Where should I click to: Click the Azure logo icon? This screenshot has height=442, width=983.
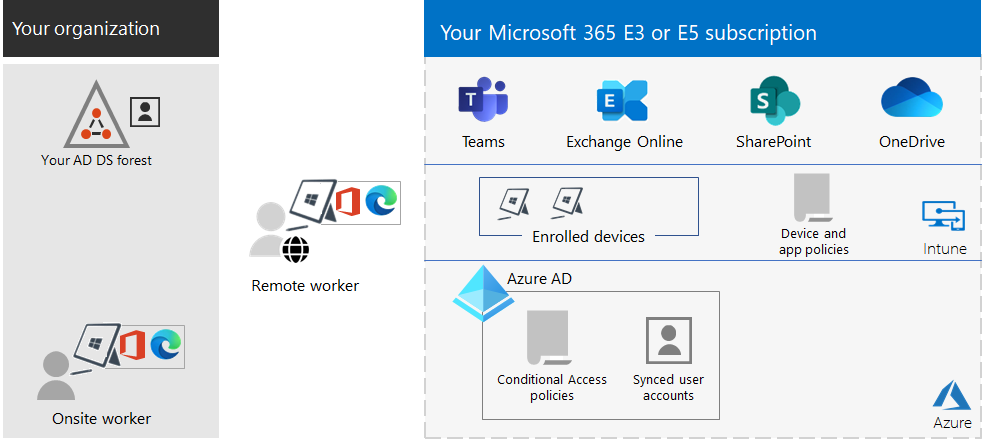click(952, 395)
